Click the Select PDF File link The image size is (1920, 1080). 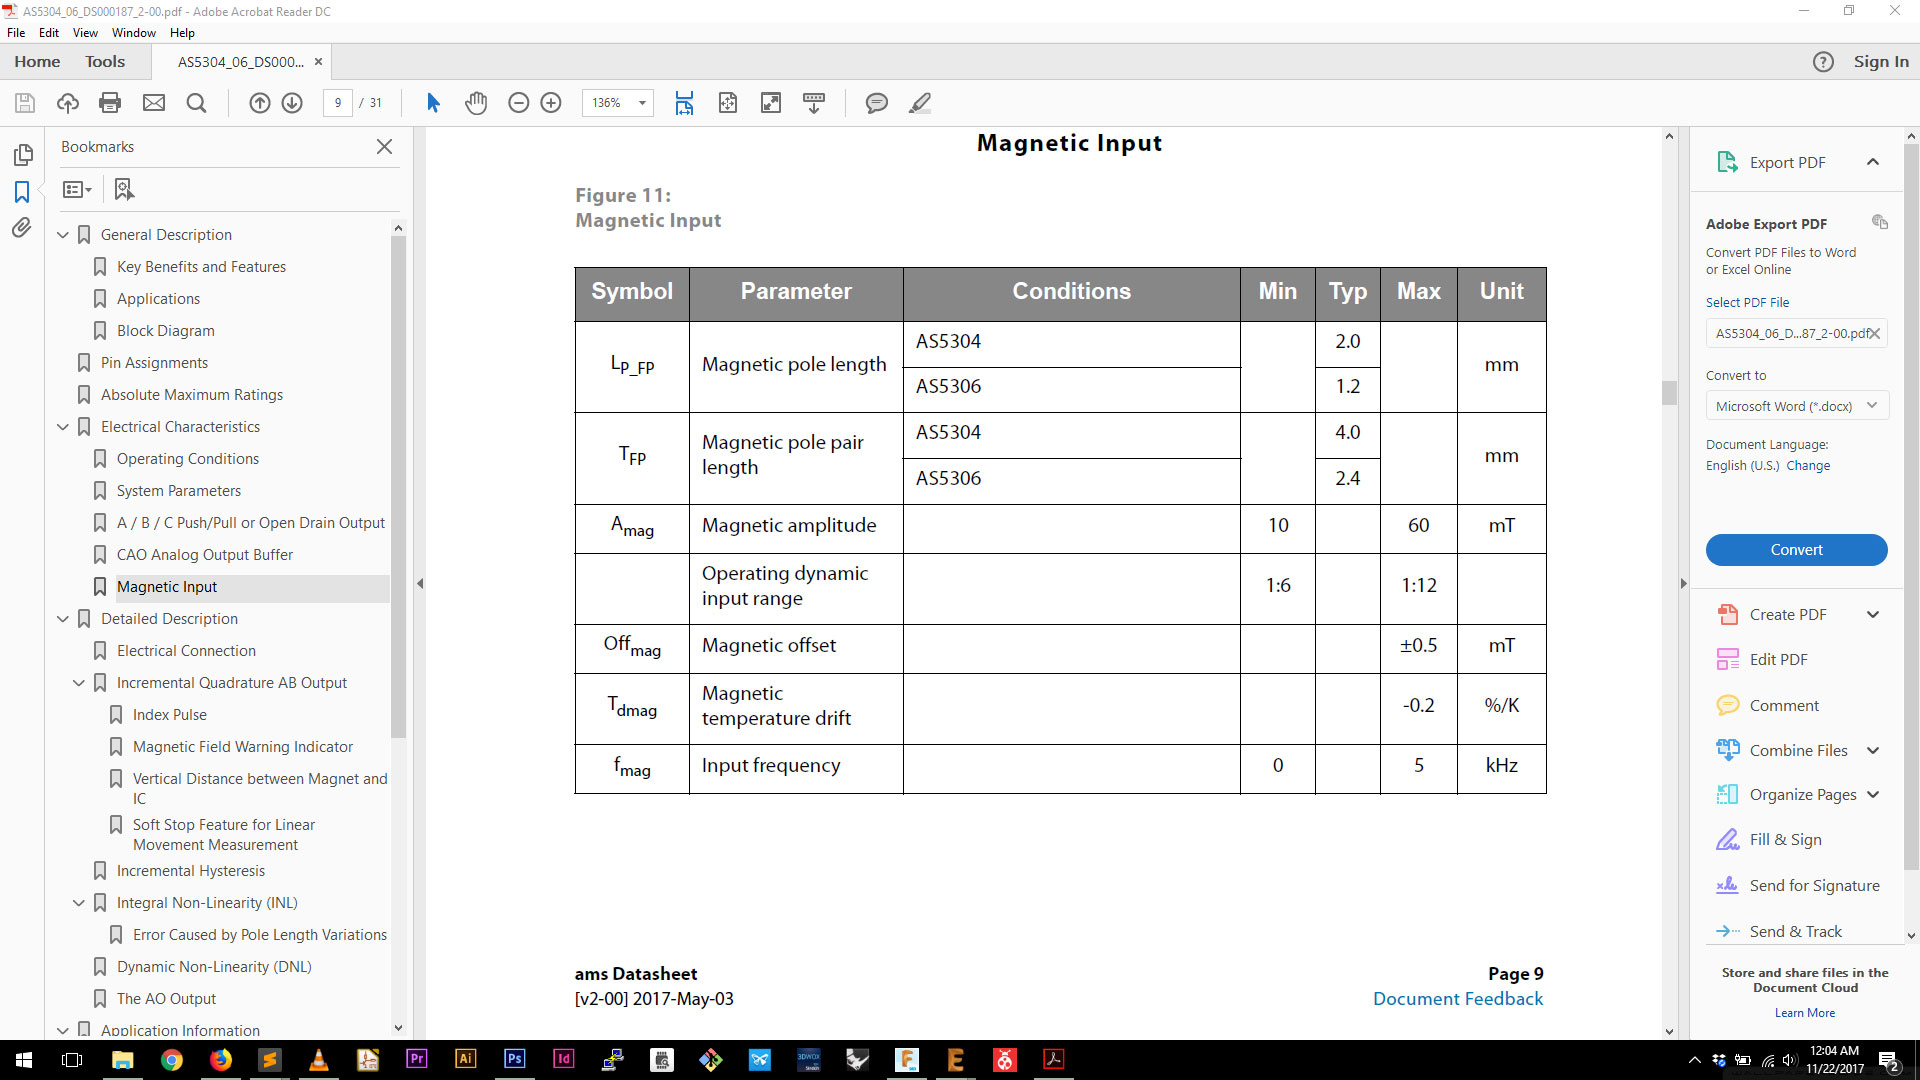click(1747, 302)
